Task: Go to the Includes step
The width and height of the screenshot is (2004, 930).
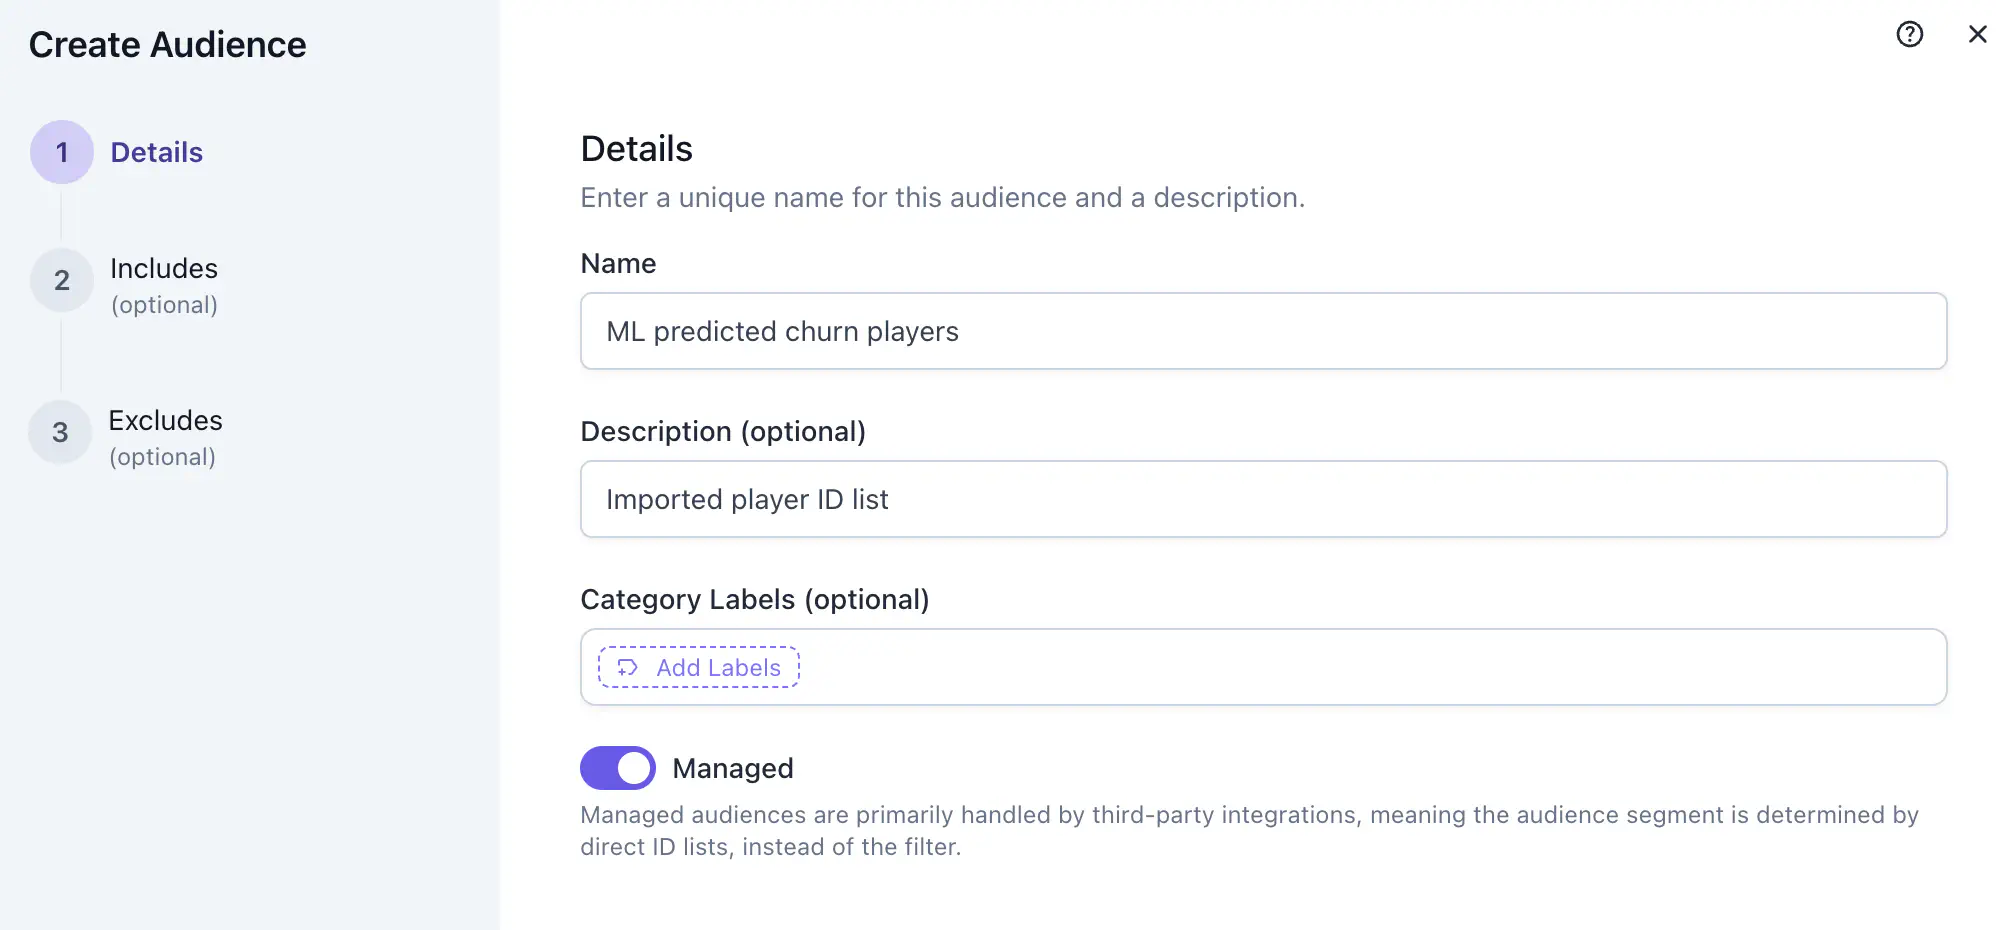Action: [x=163, y=268]
